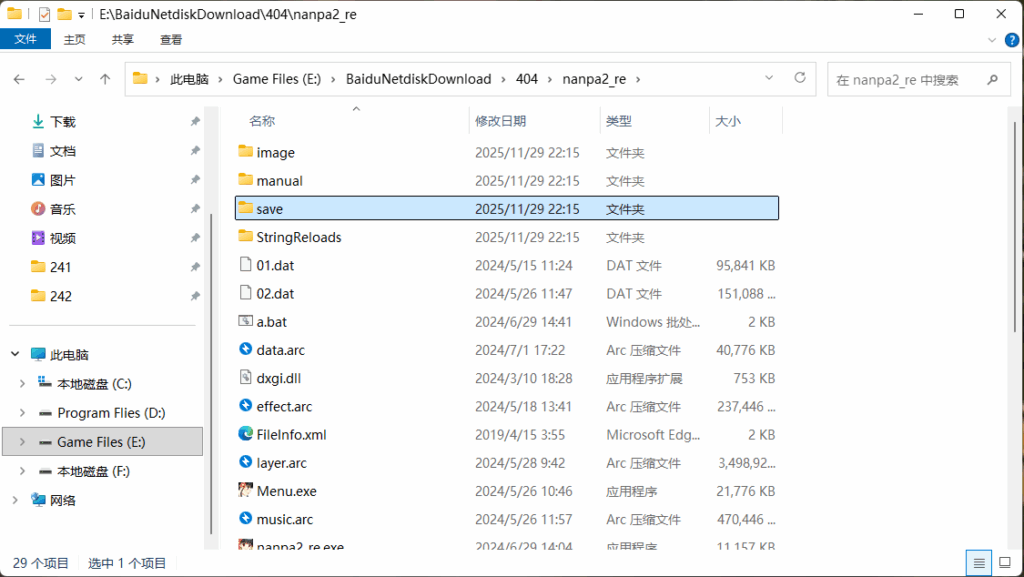The height and width of the screenshot is (577, 1024).
Task: Click the a.bat batch file icon
Action: click(x=246, y=320)
